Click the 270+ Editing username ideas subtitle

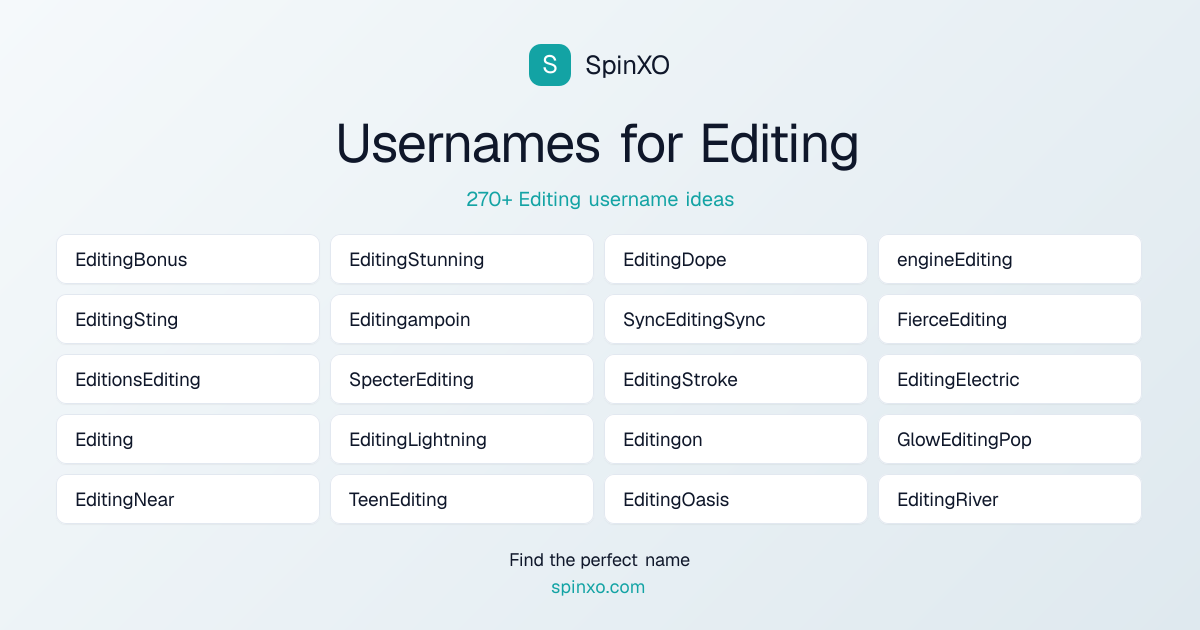600,199
